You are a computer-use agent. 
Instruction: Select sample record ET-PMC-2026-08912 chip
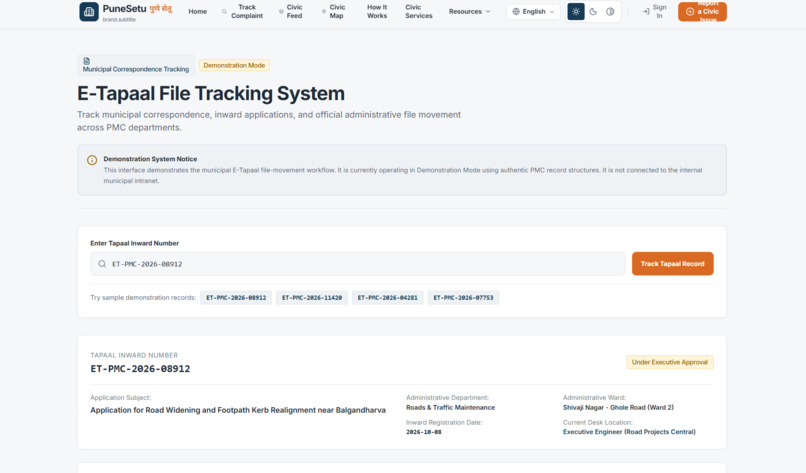coord(236,298)
